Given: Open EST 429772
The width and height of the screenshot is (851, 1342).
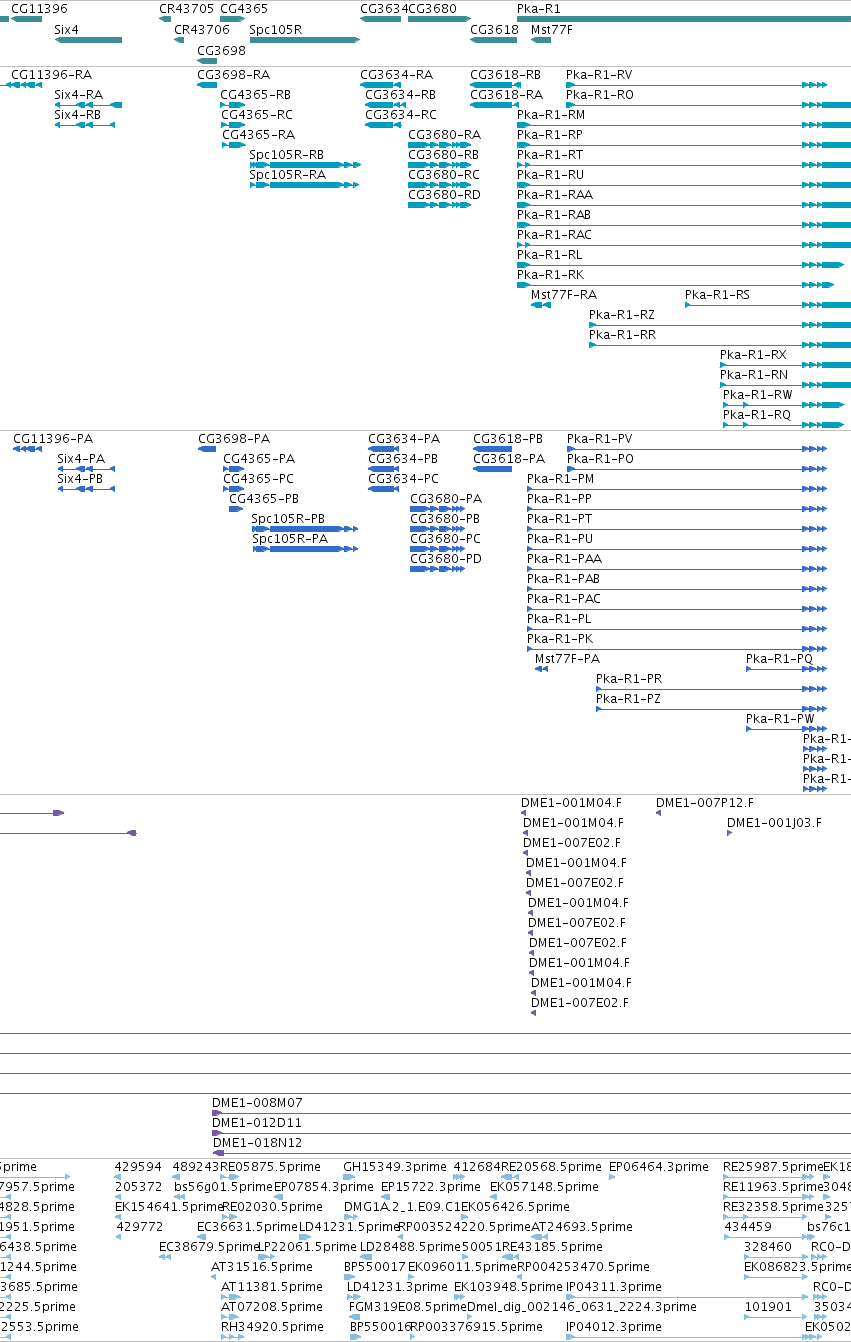Looking at the screenshot, I should pyautogui.click(x=140, y=1227).
